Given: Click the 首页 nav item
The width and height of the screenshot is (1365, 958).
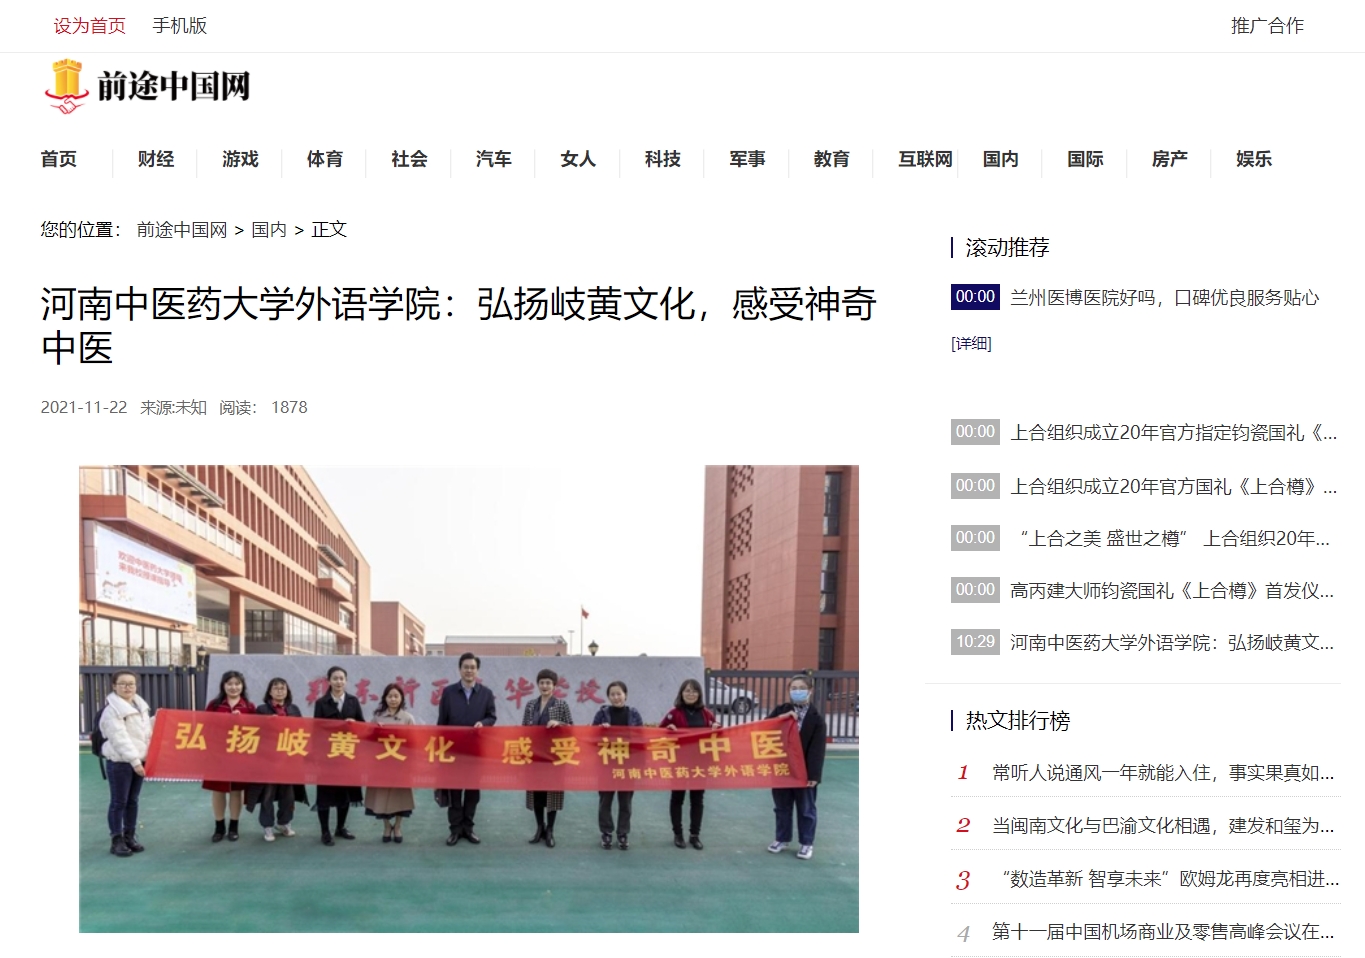Looking at the screenshot, I should pos(59,159).
